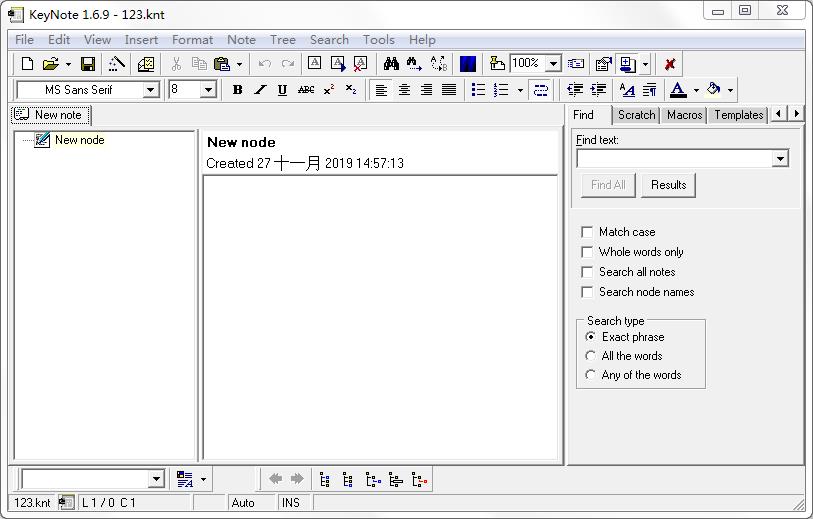Screen dimensions: 813x519
Task: Click the bulleted list icon
Action: (478, 90)
